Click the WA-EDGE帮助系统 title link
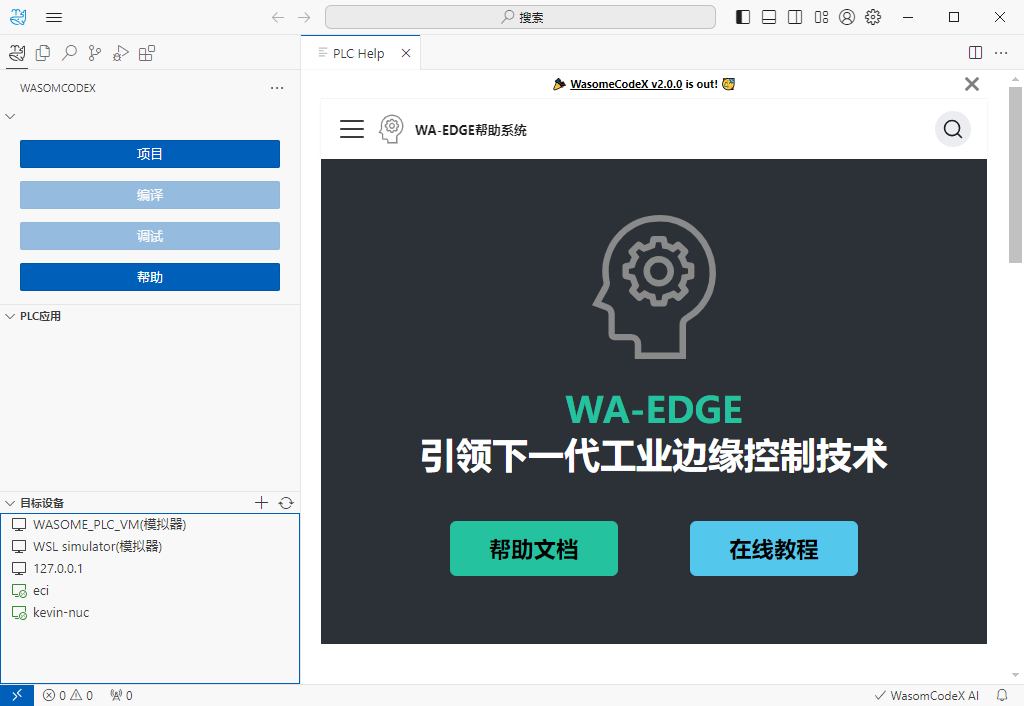 (x=471, y=130)
